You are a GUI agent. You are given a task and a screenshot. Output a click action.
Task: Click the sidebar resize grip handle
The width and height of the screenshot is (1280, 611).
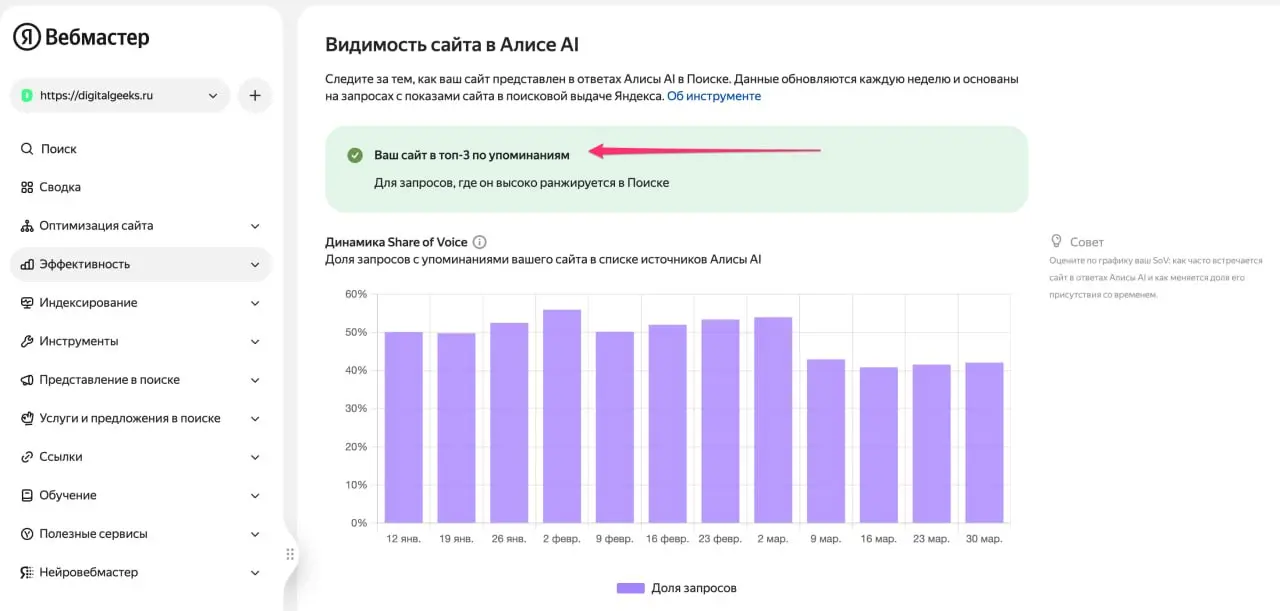[290, 554]
